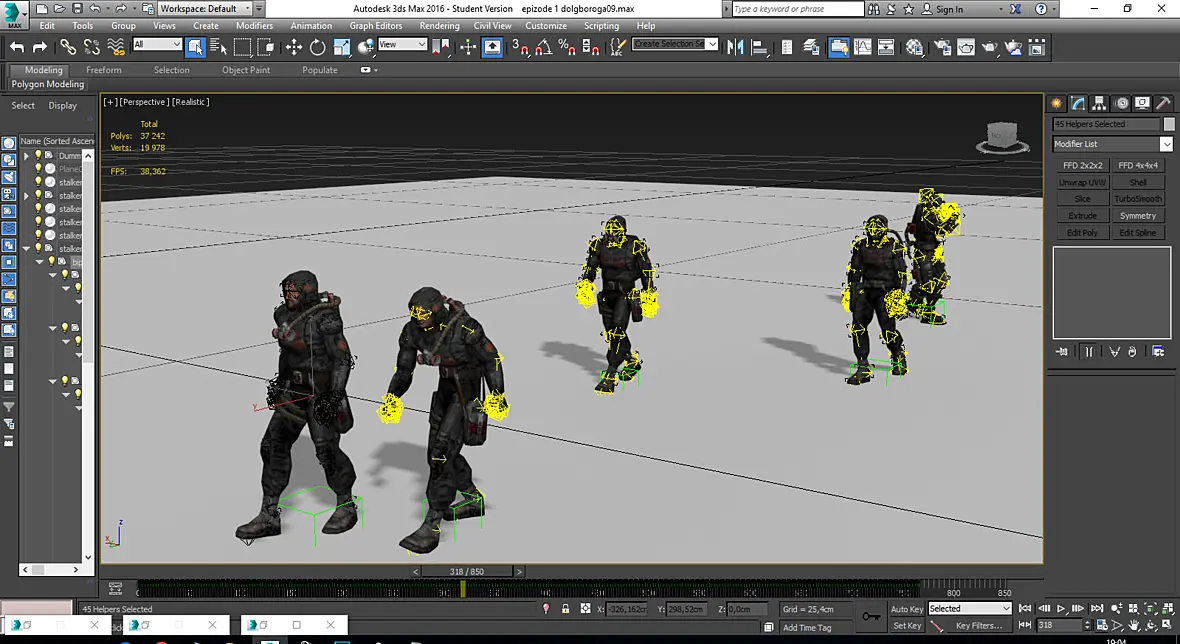Screen dimensions: 1180x644
Task: Click the Mirror tool icon
Action: (x=735, y=47)
